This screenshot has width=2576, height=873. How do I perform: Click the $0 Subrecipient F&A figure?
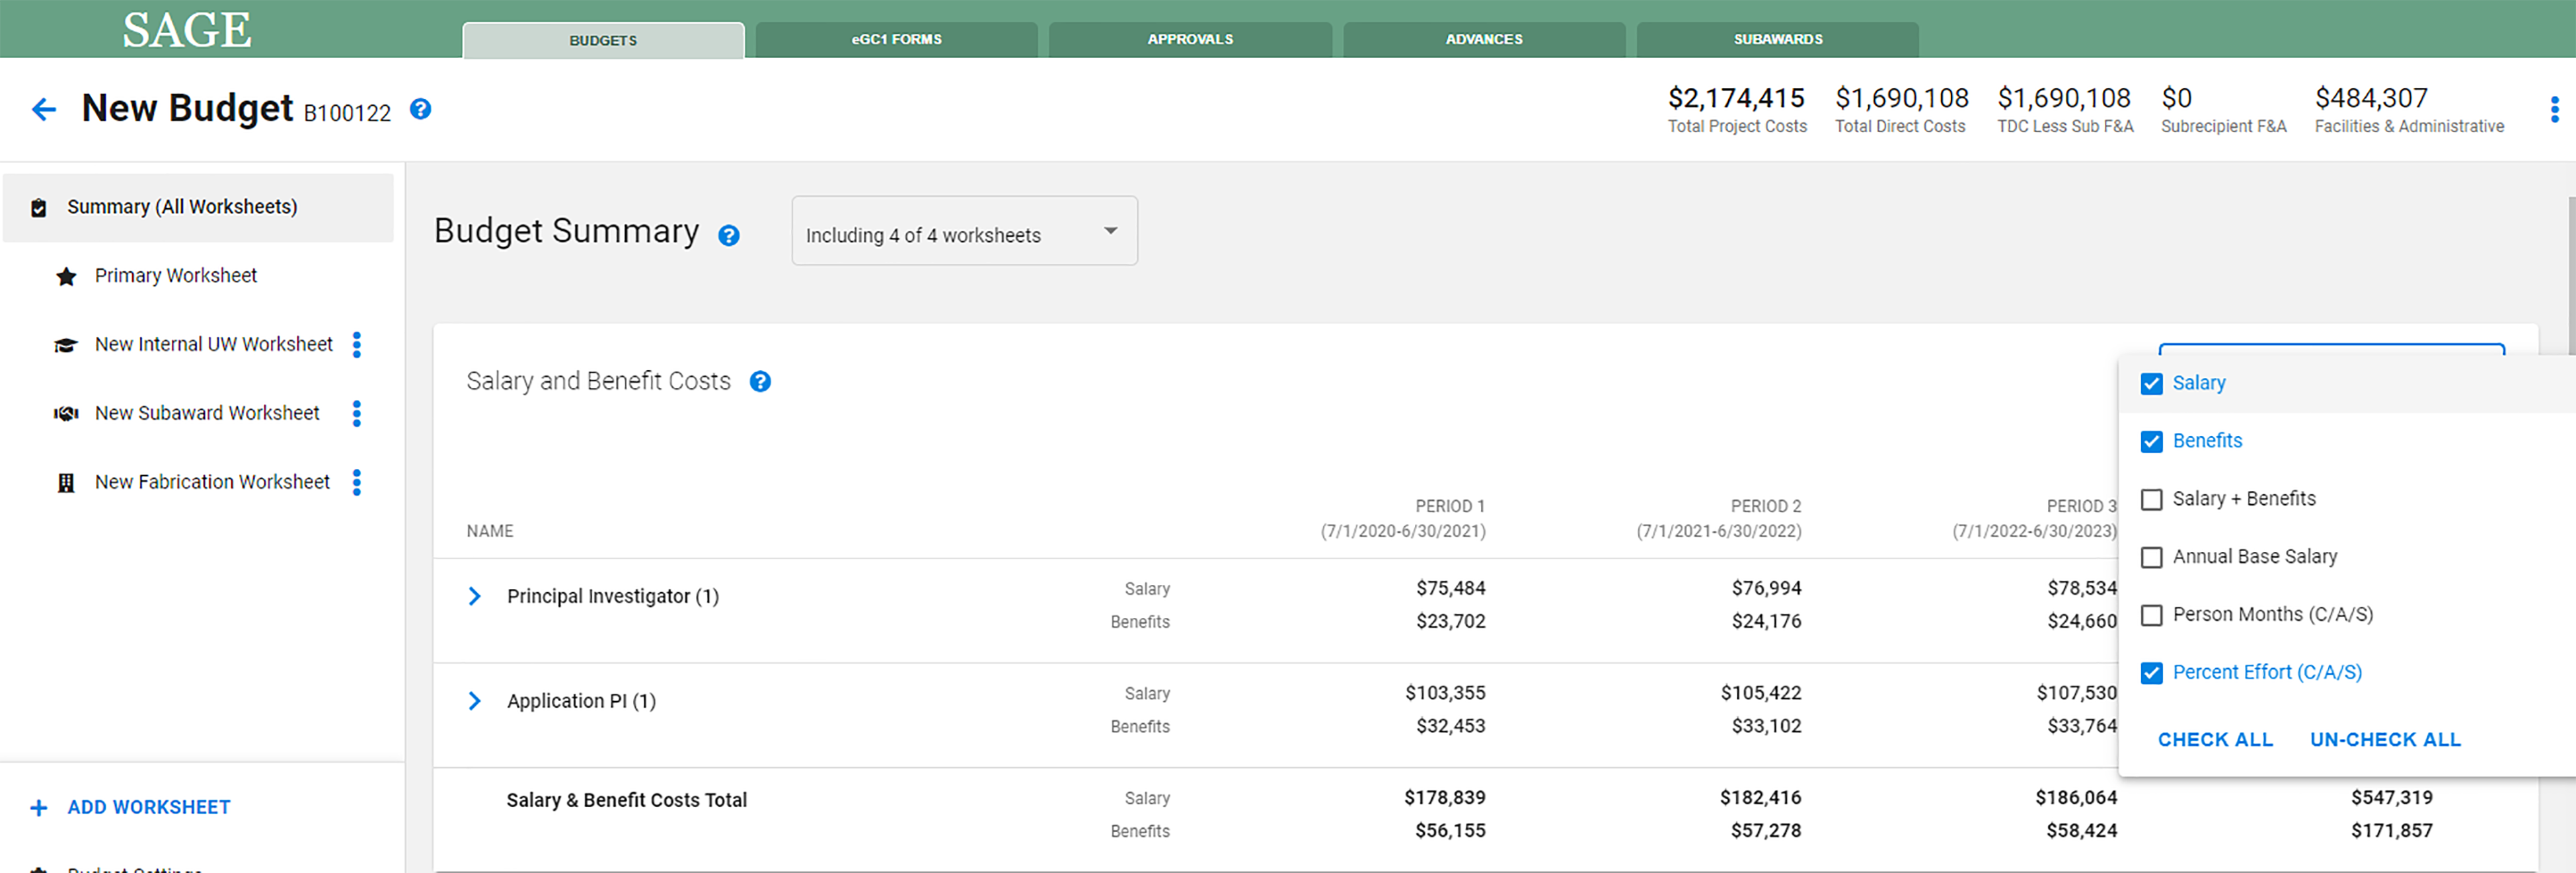[x=2177, y=98]
